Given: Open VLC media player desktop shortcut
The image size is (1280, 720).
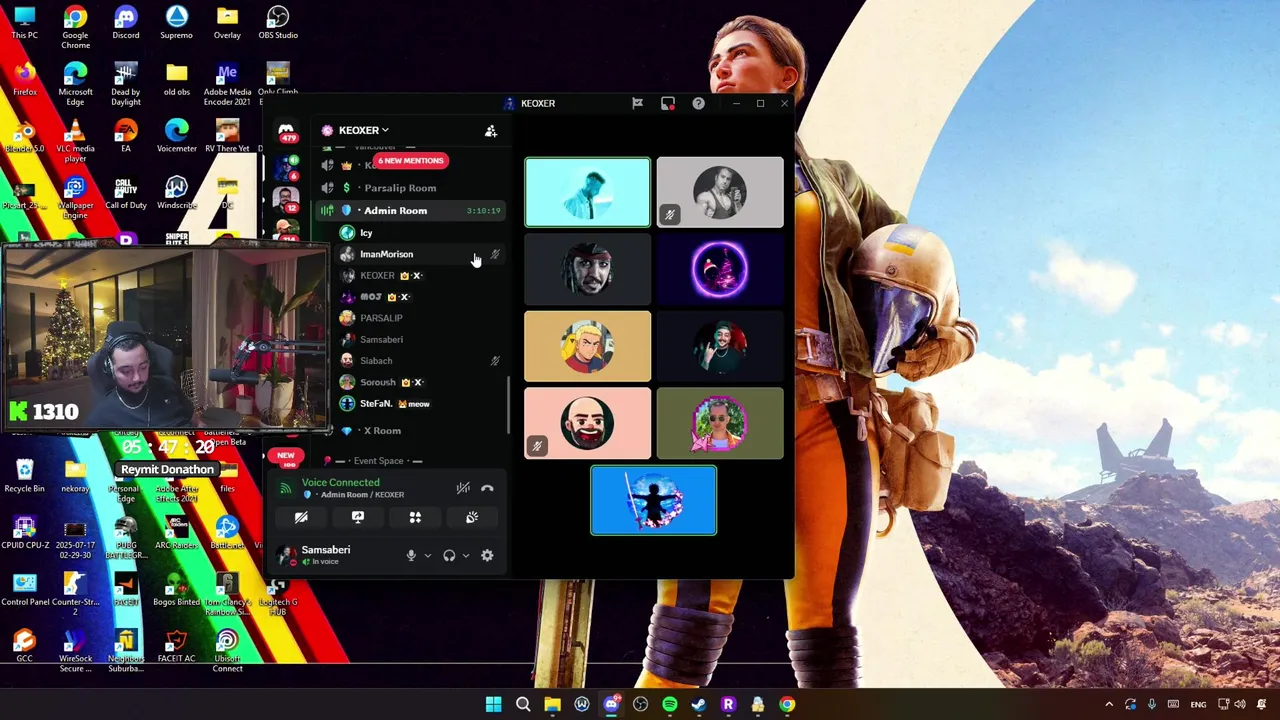Looking at the screenshot, I should 75,141.
